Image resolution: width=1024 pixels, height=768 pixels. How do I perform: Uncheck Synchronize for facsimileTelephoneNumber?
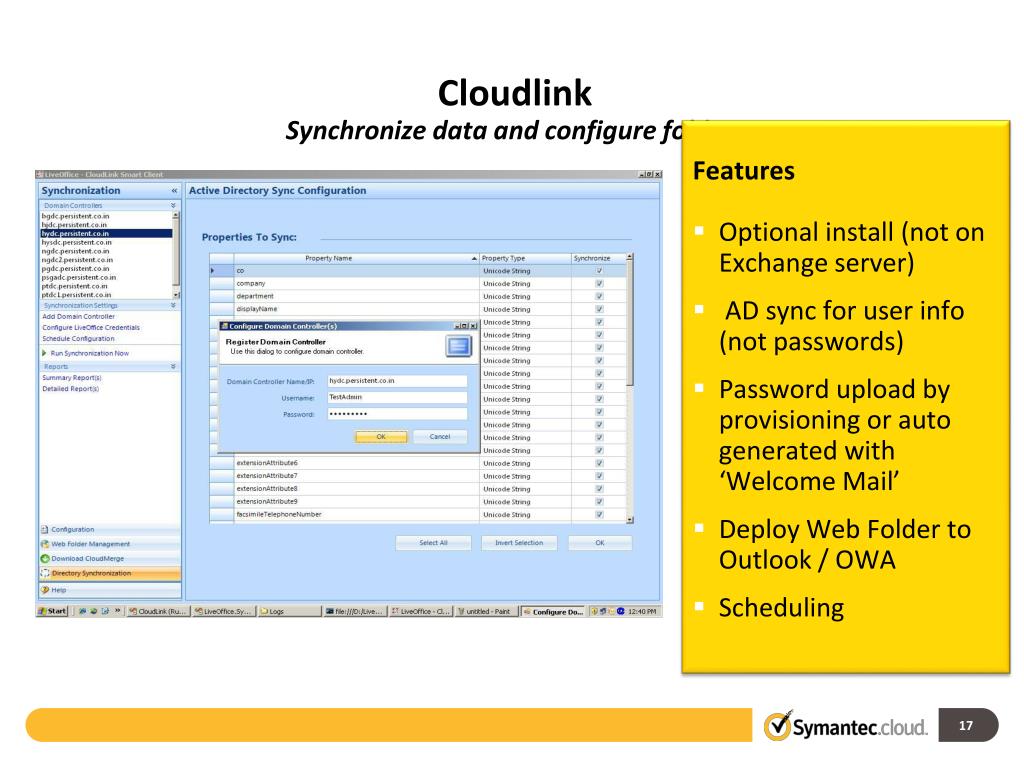(599, 515)
